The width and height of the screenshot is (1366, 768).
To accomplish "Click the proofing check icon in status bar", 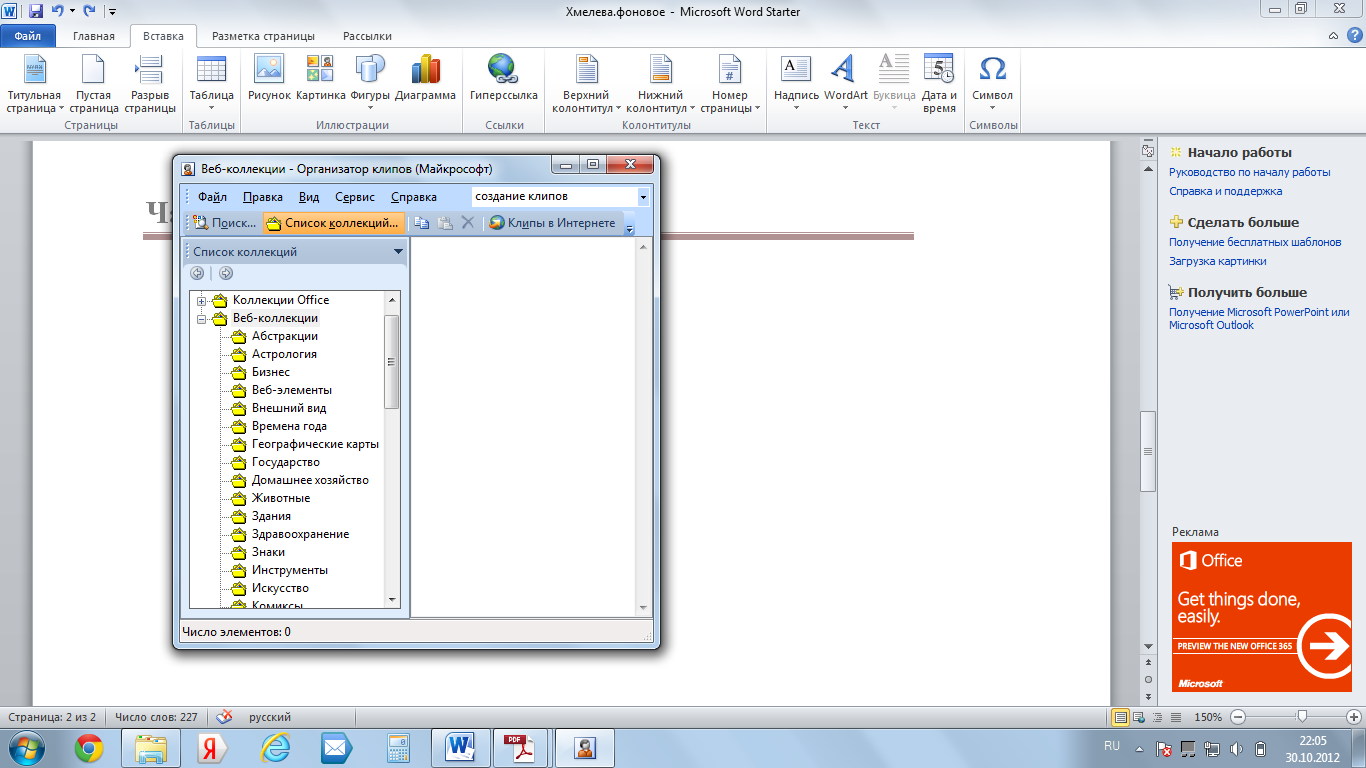I will tap(225, 717).
